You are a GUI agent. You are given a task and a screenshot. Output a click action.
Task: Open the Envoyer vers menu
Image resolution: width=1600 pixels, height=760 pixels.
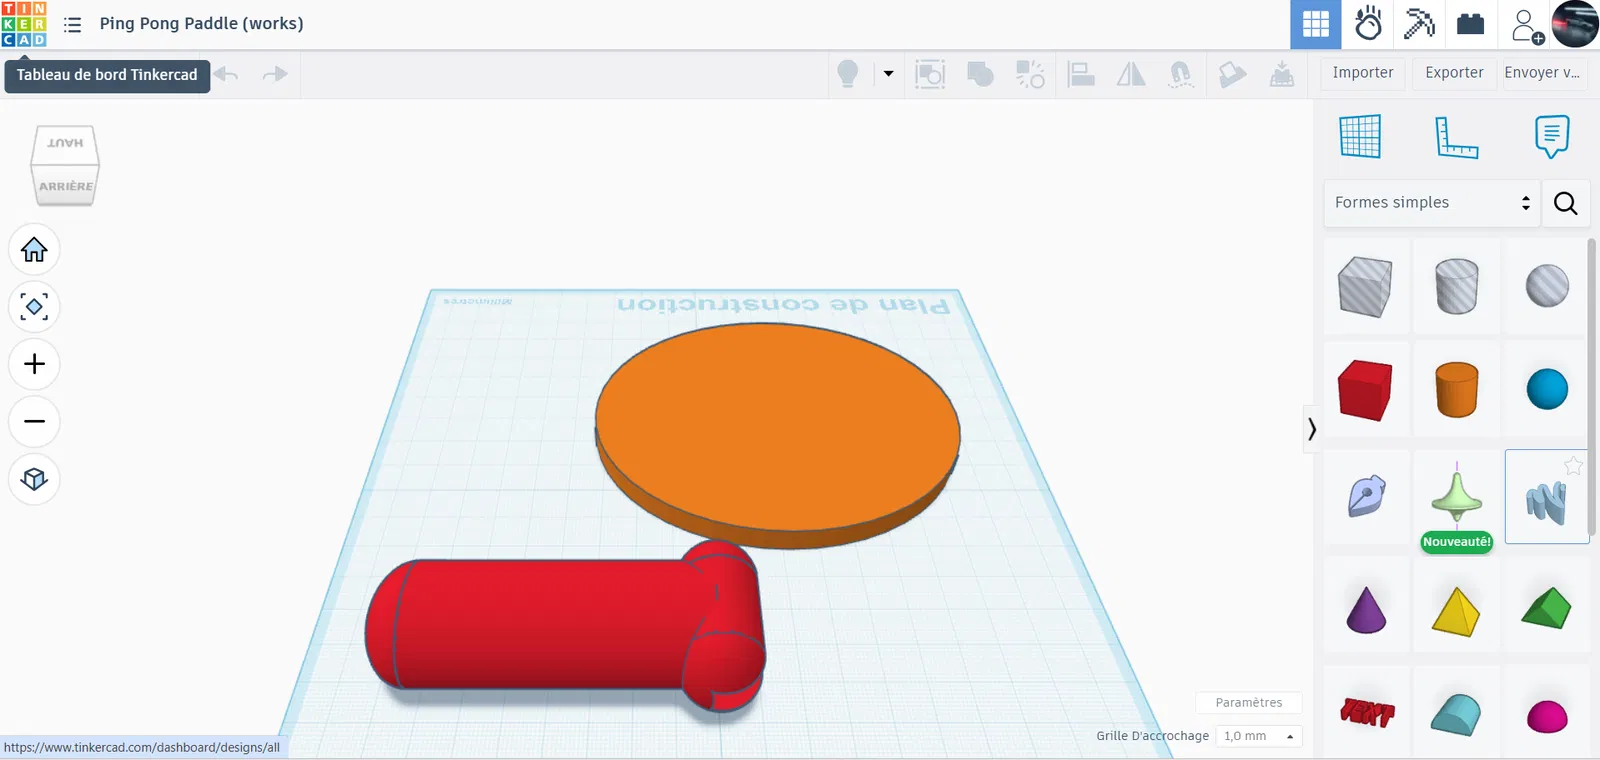[1544, 73]
